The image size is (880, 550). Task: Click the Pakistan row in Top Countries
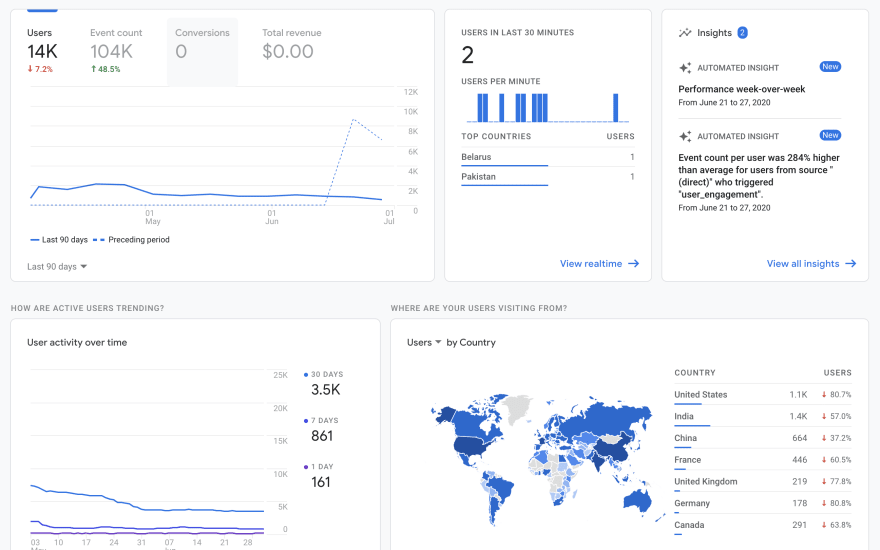click(x=548, y=177)
